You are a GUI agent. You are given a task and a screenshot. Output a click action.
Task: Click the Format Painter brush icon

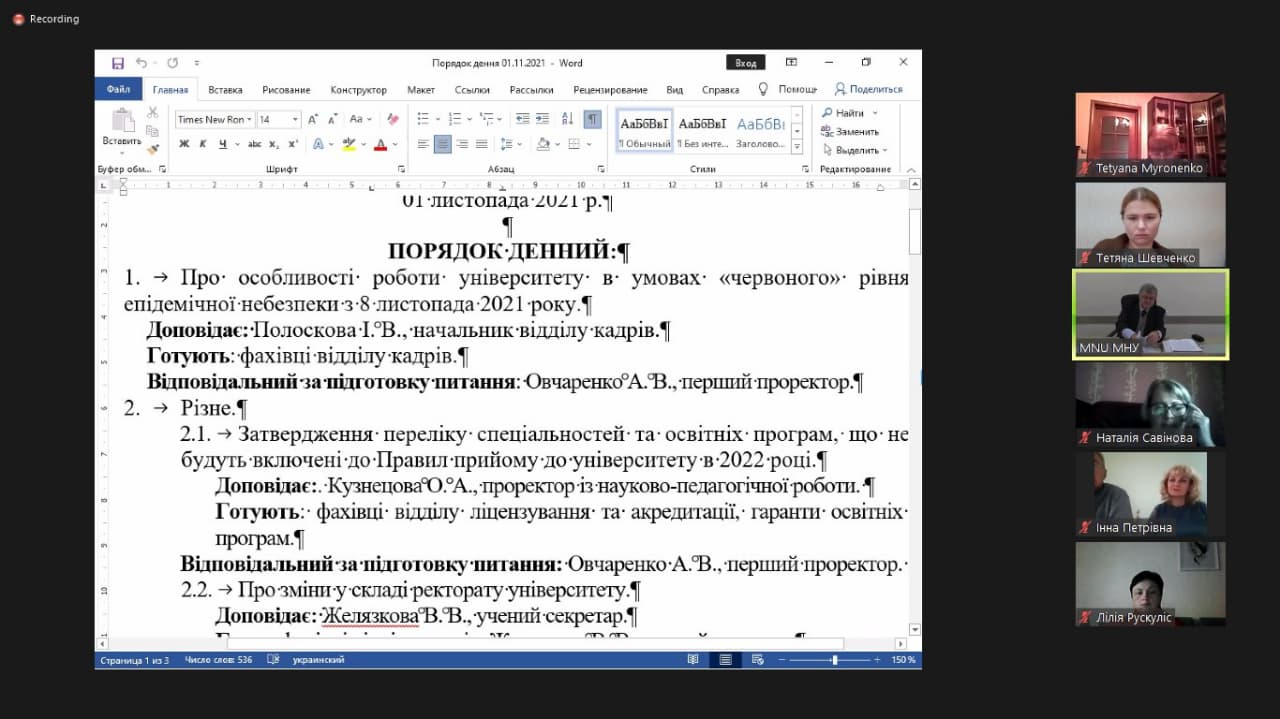tap(153, 149)
